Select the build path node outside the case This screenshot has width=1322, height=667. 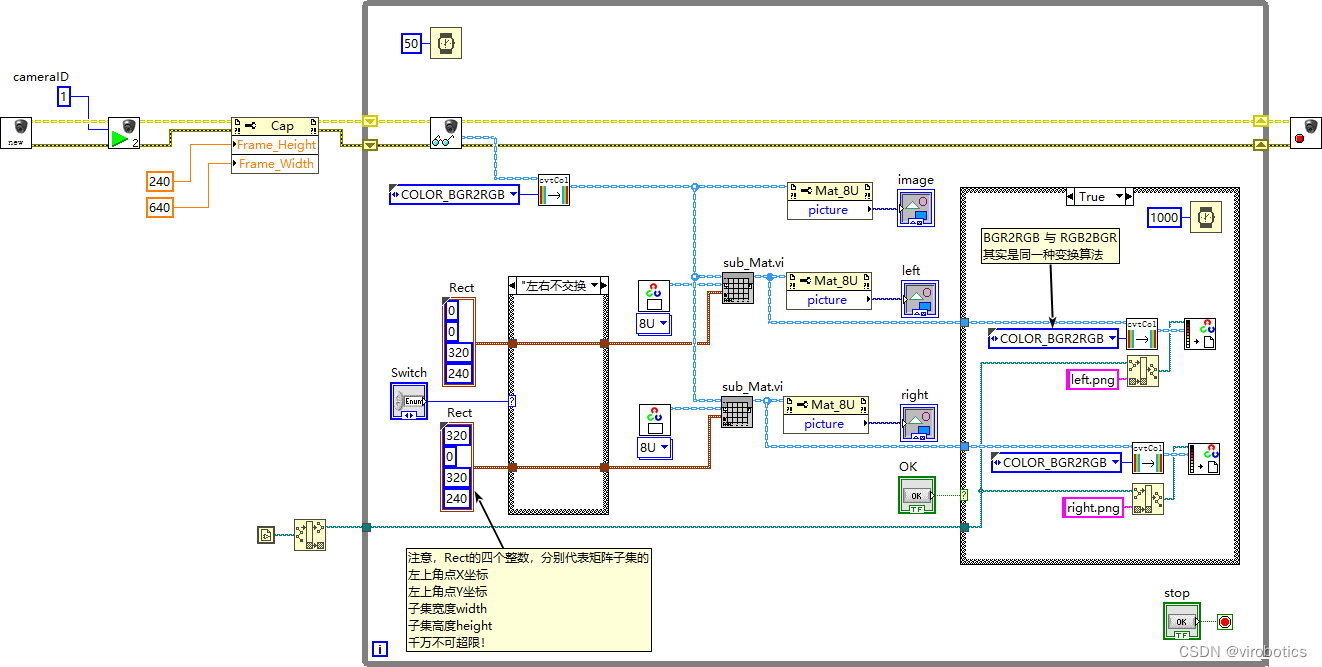click(x=310, y=535)
